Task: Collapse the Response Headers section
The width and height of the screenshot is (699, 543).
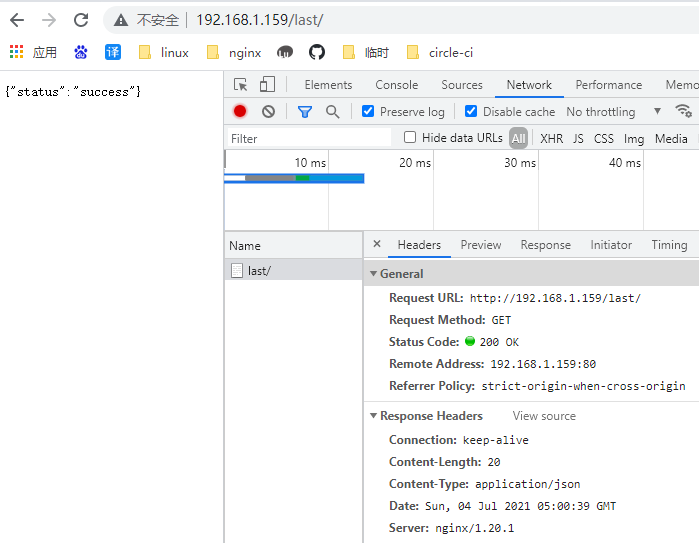Action: (374, 416)
